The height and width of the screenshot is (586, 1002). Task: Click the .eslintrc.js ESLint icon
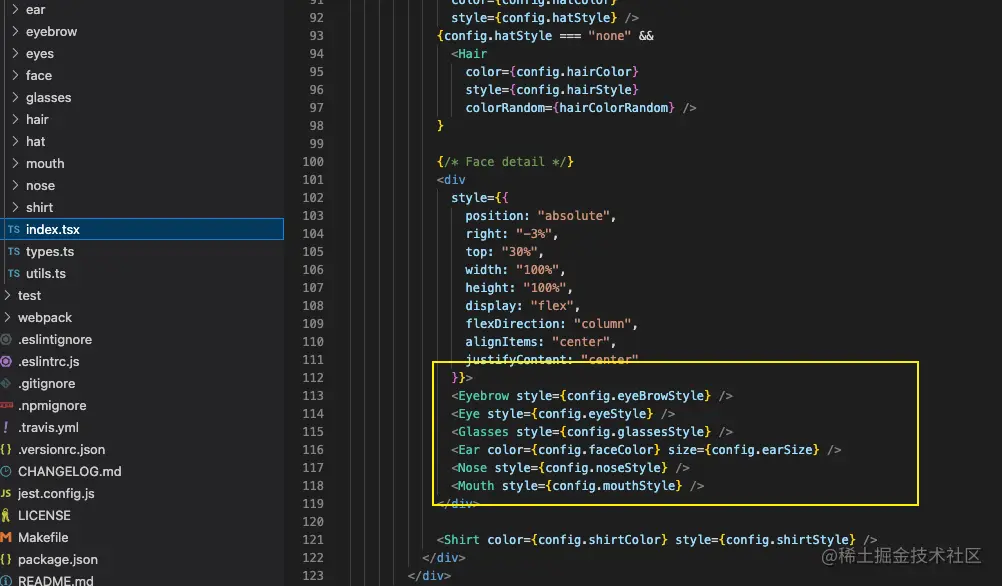pyautogui.click(x=6, y=361)
